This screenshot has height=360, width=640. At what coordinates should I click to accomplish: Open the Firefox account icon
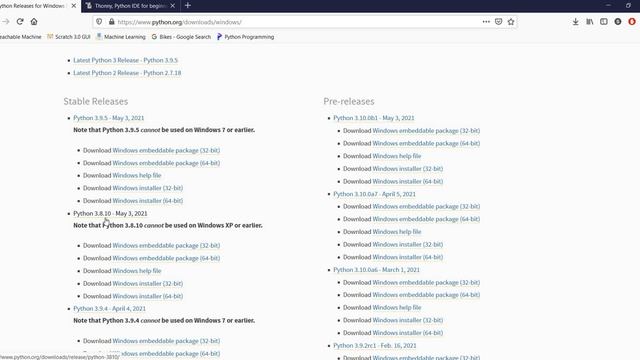618,22
